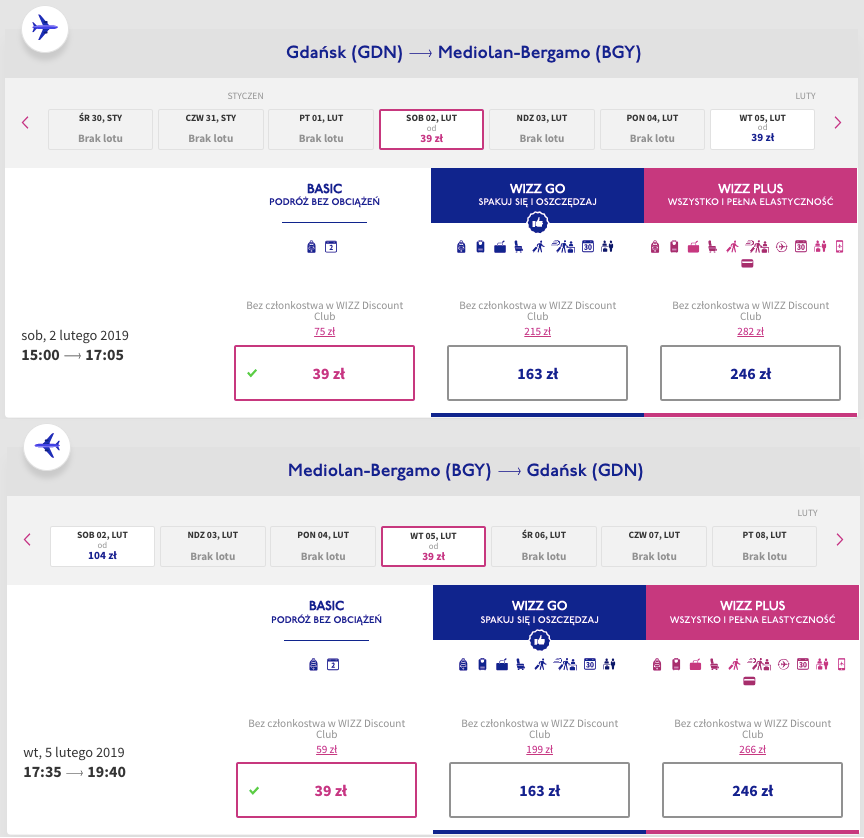Select the 246 zł WIZZ Plus outbound fare
The height and width of the screenshot is (838, 864).
coord(751,374)
